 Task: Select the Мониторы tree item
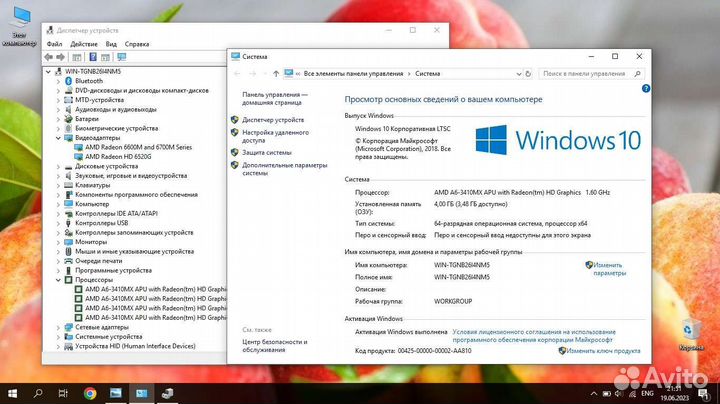[x=91, y=241]
